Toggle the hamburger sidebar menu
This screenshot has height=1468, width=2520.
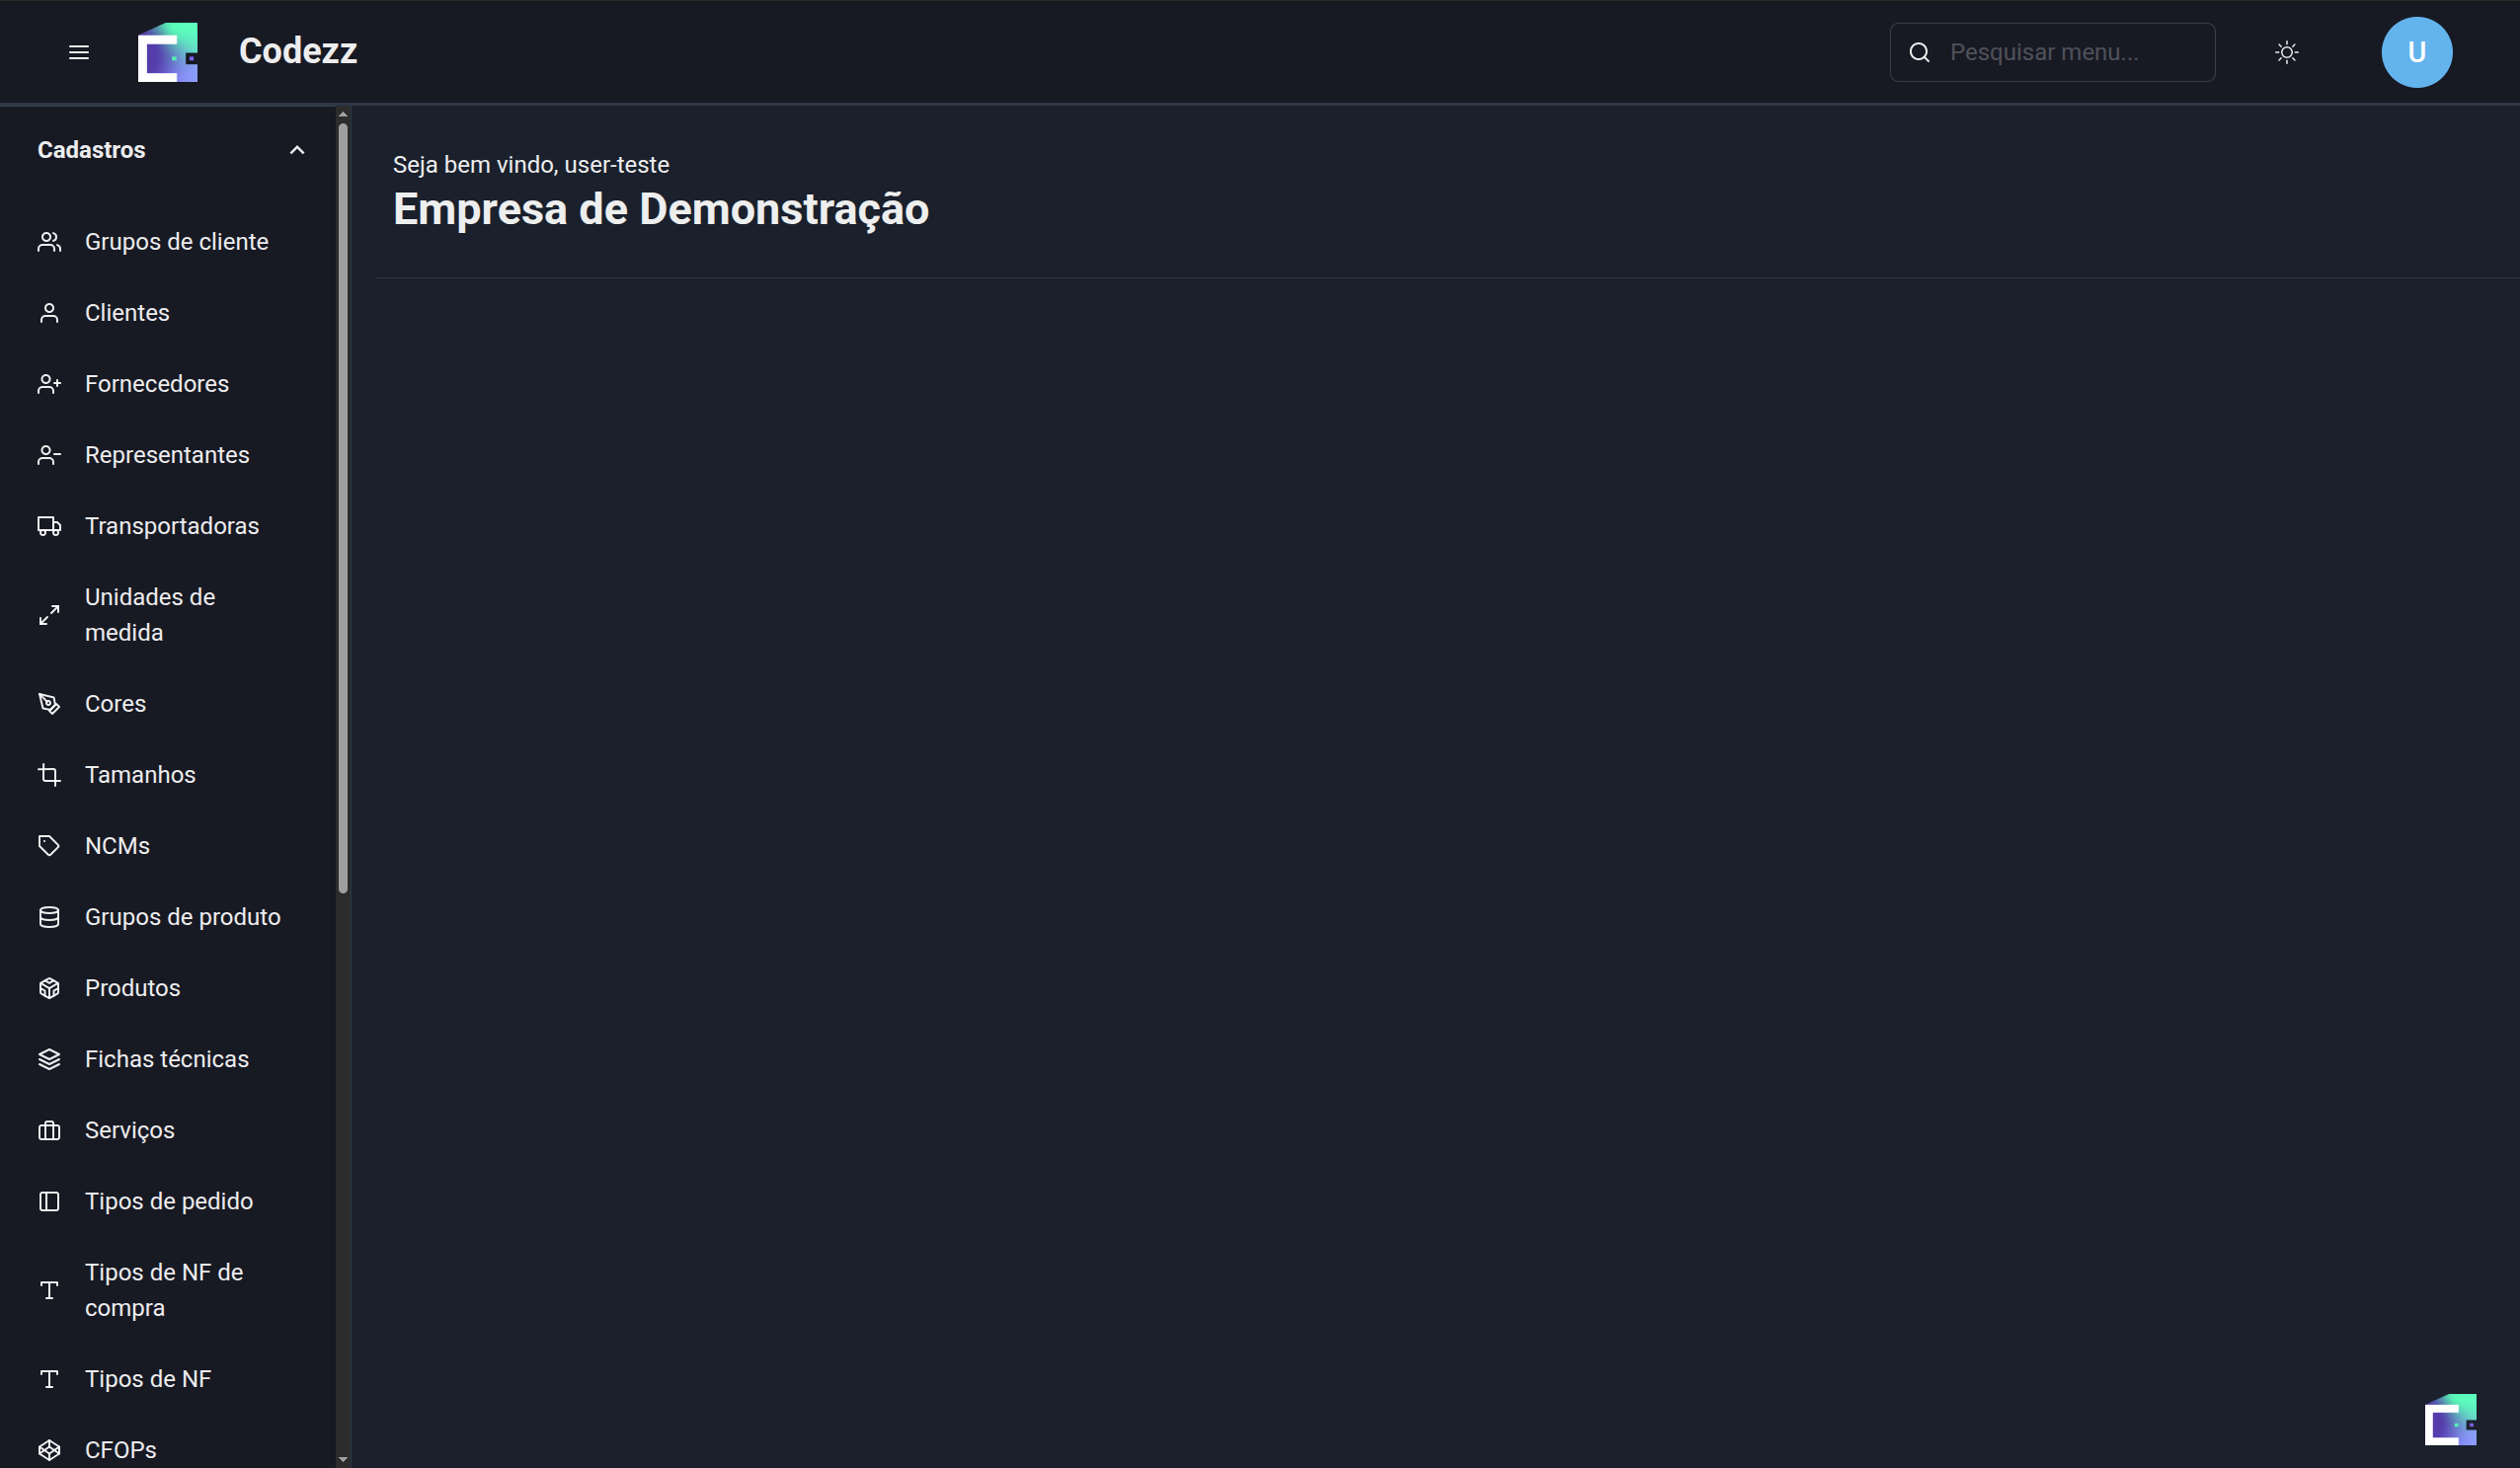click(x=79, y=52)
